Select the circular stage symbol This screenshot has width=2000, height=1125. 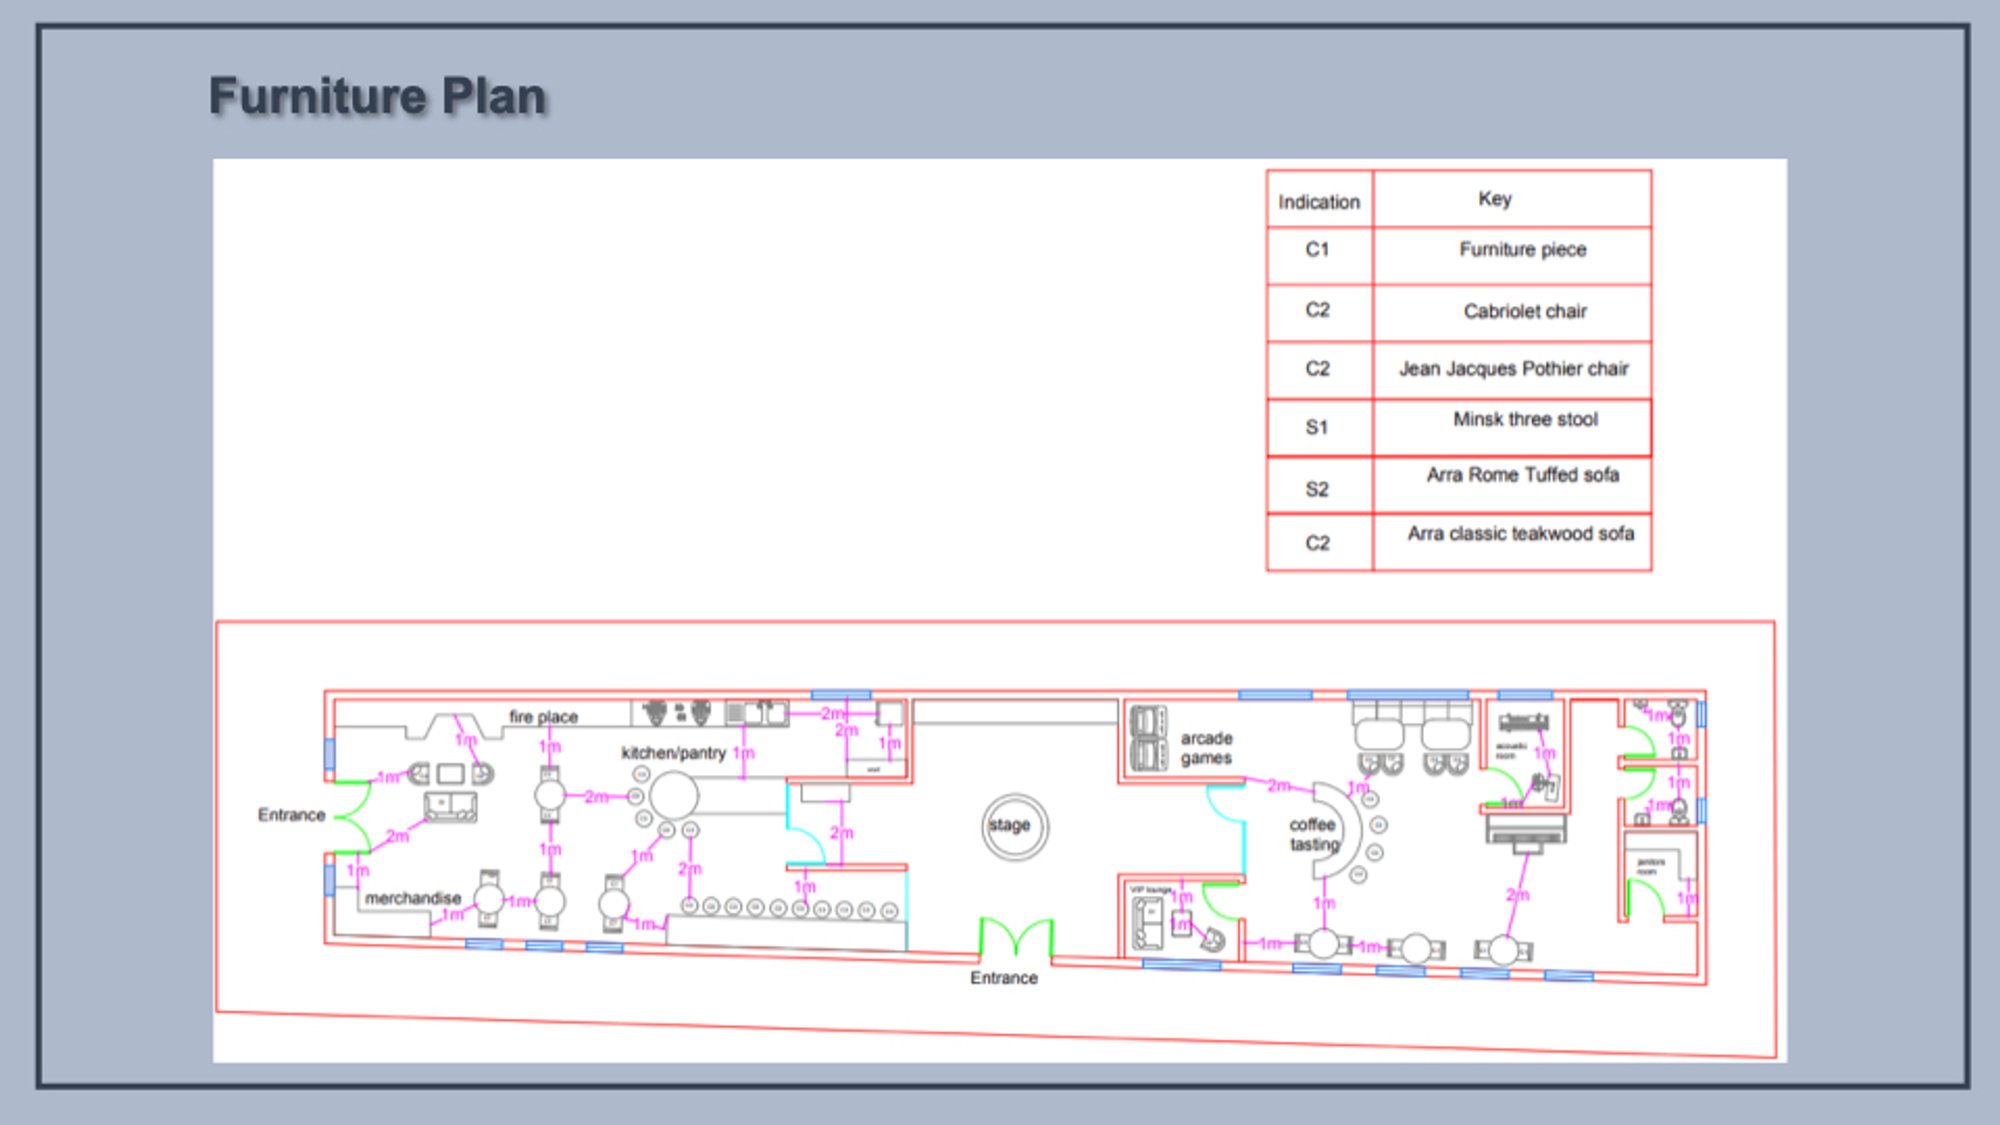[x=1015, y=827]
